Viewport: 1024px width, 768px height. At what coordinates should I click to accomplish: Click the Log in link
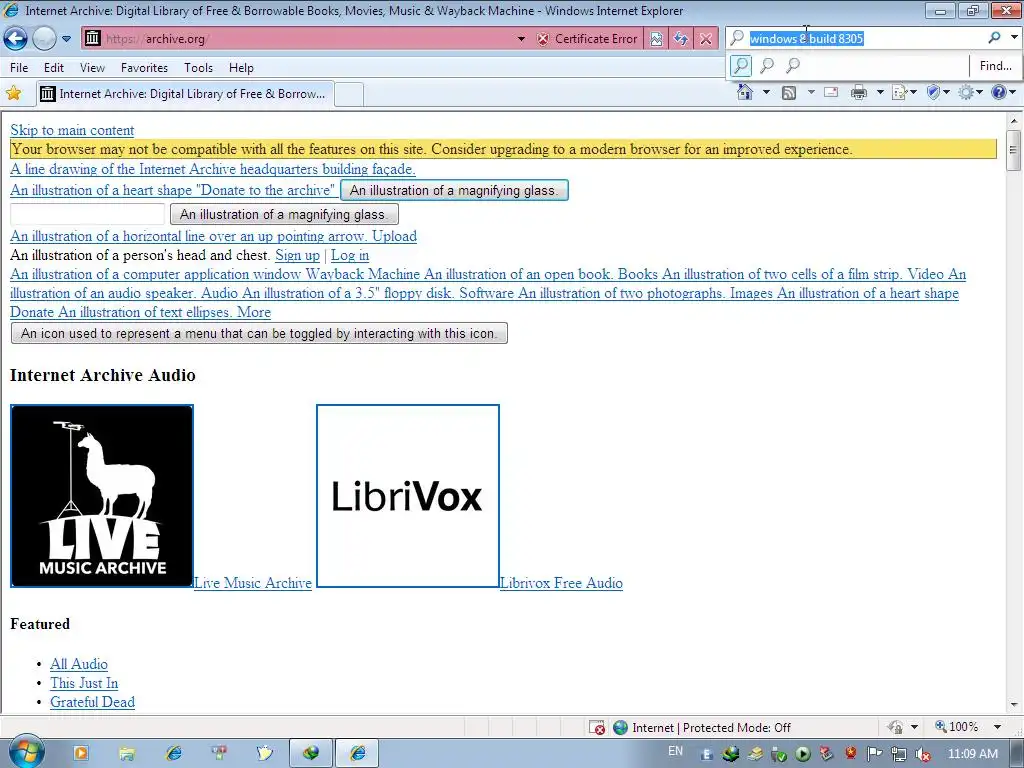click(349, 255)
